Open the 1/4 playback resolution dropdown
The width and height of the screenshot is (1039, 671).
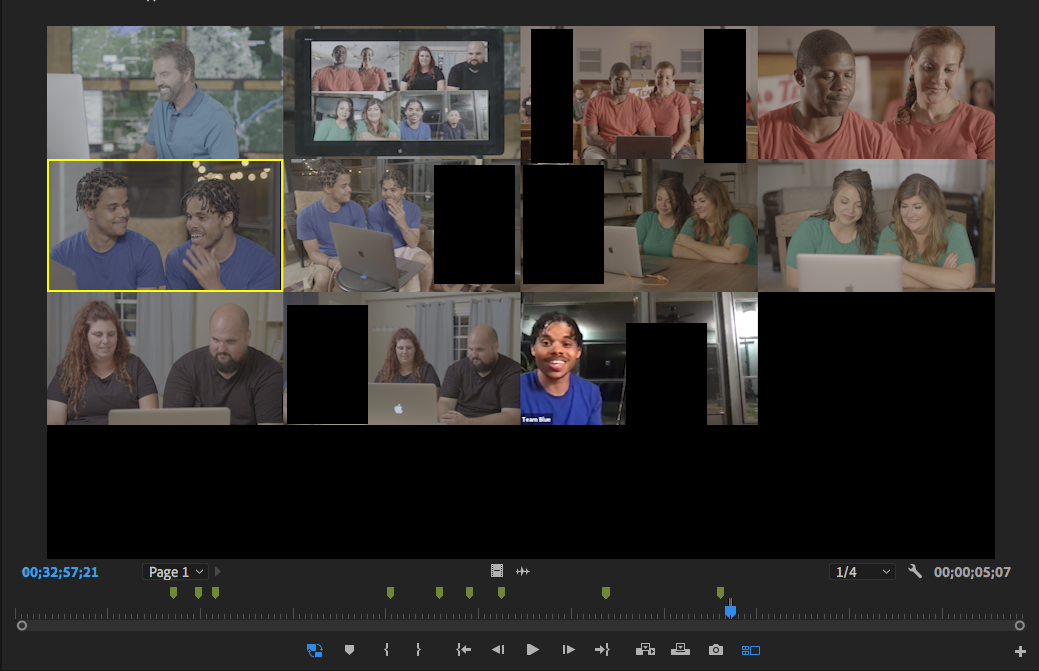pos(862,572)
